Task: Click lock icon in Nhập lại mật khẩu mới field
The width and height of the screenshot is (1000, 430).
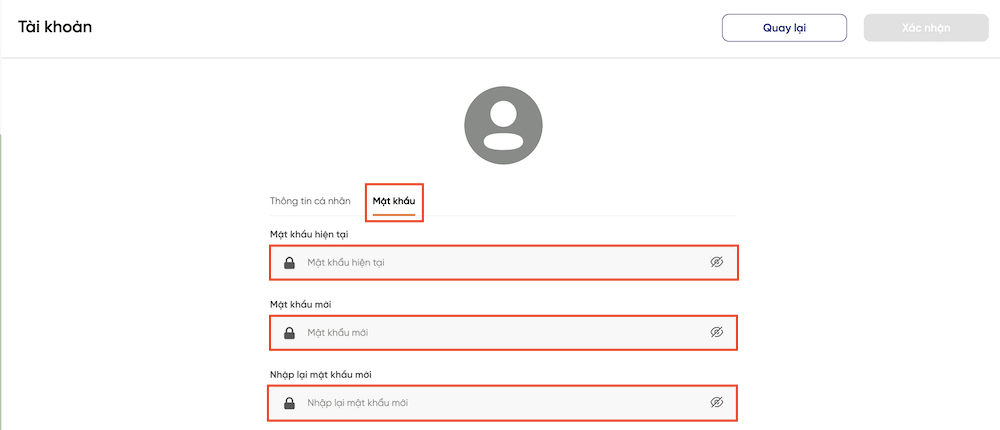Action: click(289, 403)
